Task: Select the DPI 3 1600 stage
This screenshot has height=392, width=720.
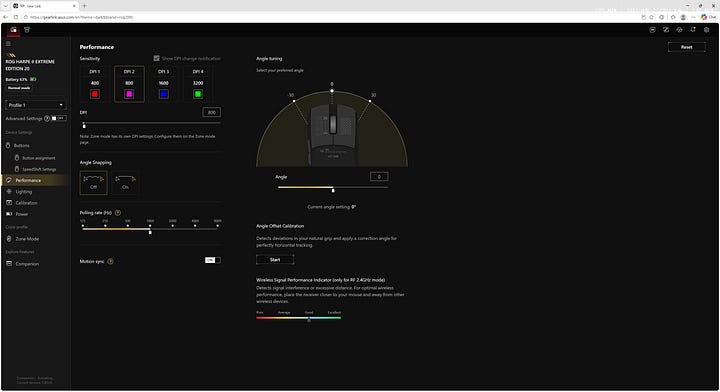Action: (x=163, y=84)
